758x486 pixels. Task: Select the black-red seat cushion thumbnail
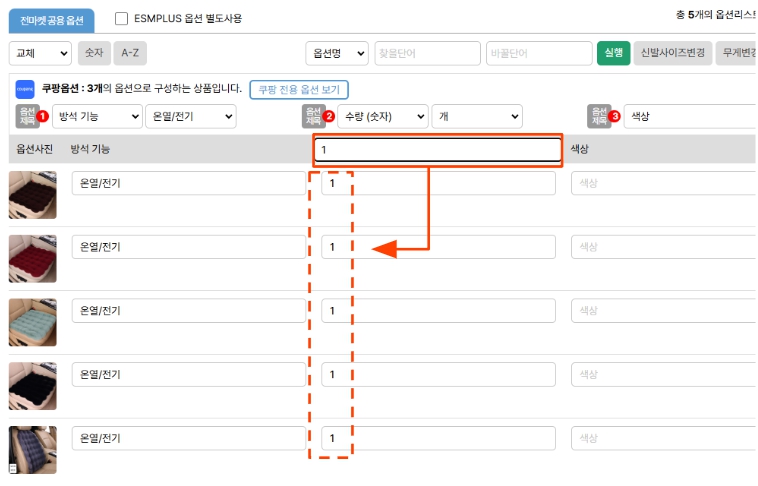(32, 194)
